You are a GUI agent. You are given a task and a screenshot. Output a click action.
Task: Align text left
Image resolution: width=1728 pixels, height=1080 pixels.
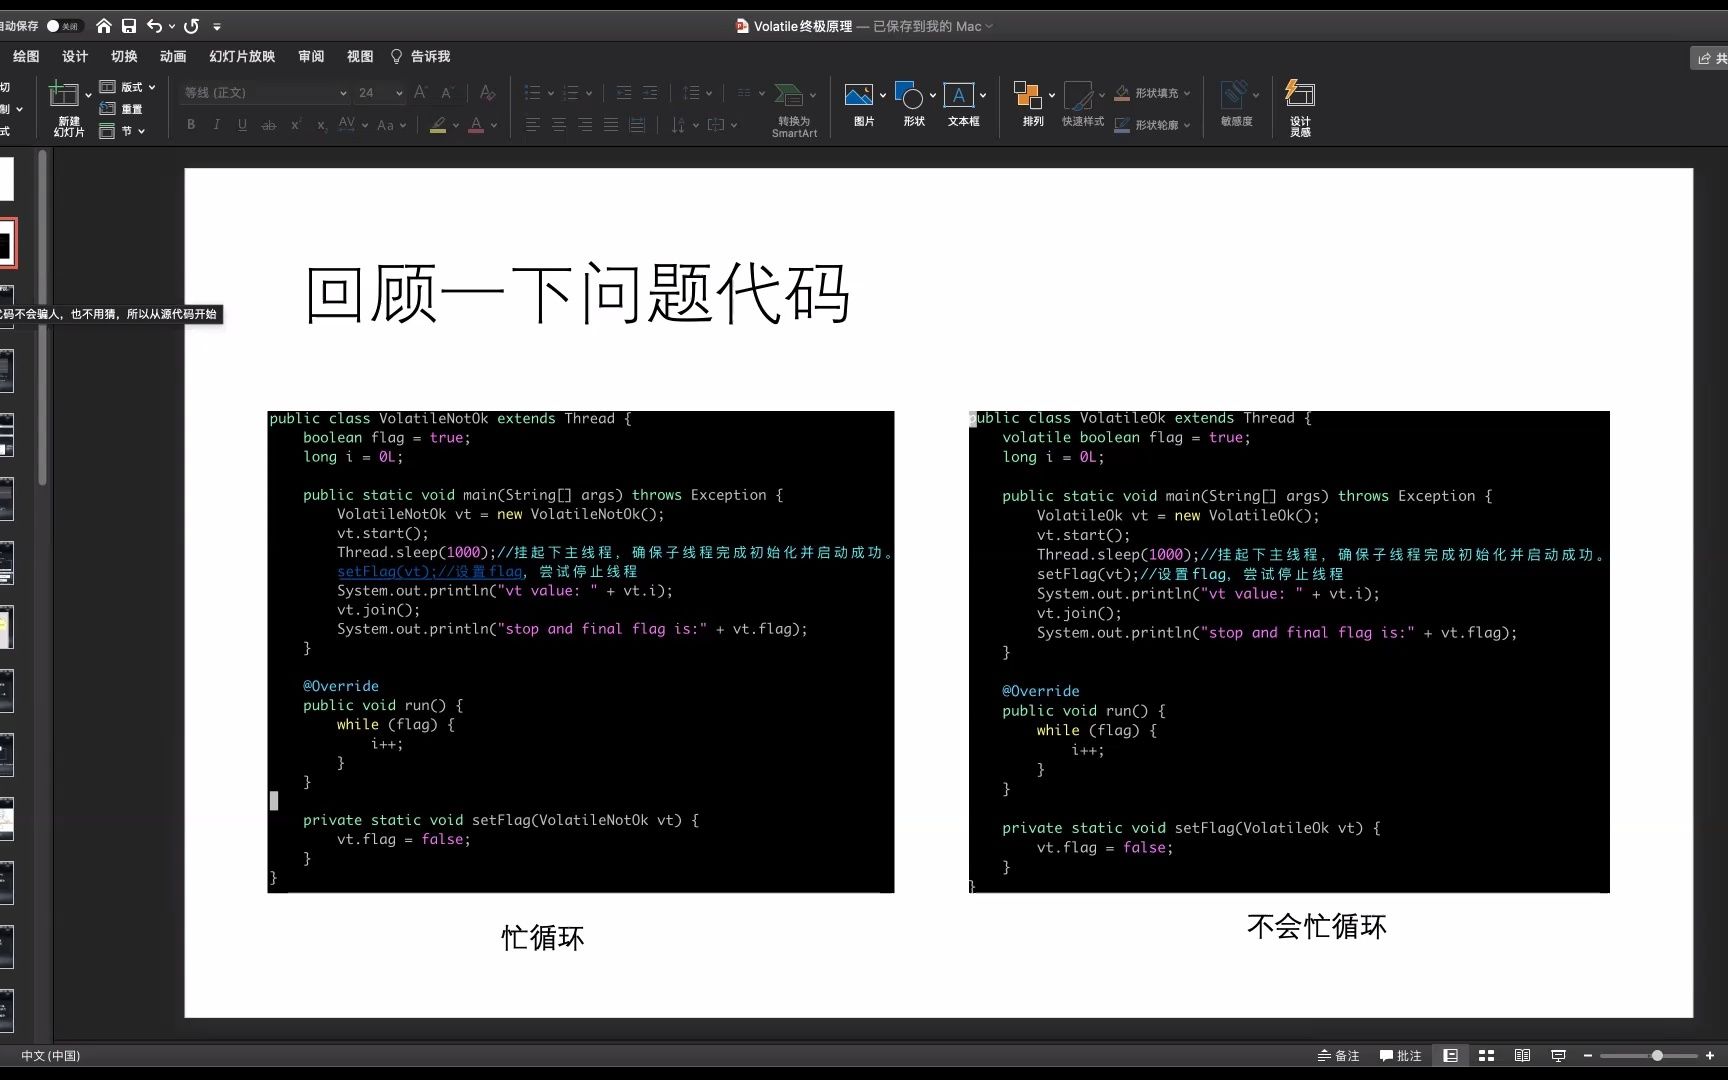coord(533,125)
